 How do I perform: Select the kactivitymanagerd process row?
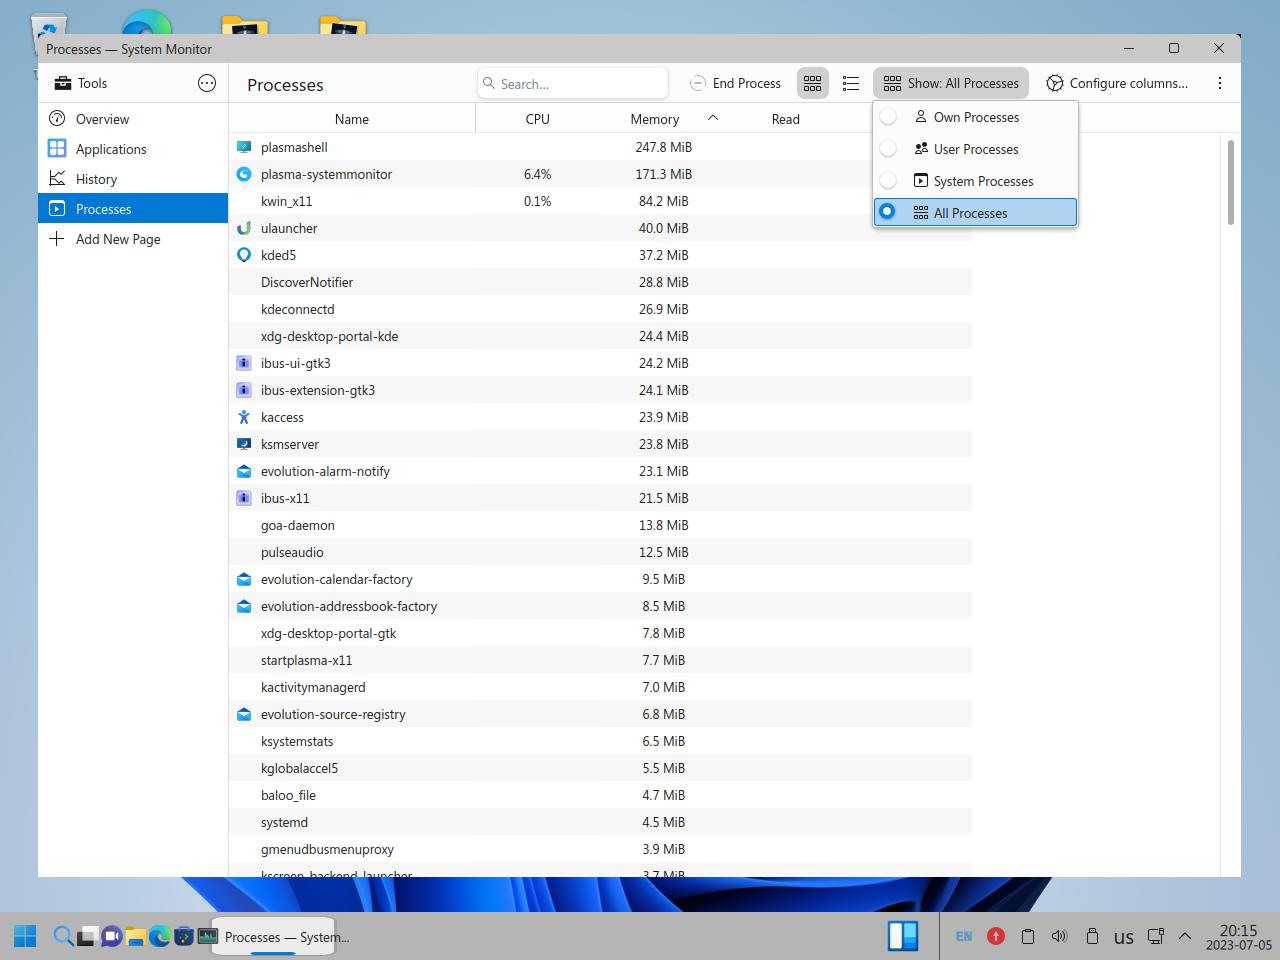600,687
